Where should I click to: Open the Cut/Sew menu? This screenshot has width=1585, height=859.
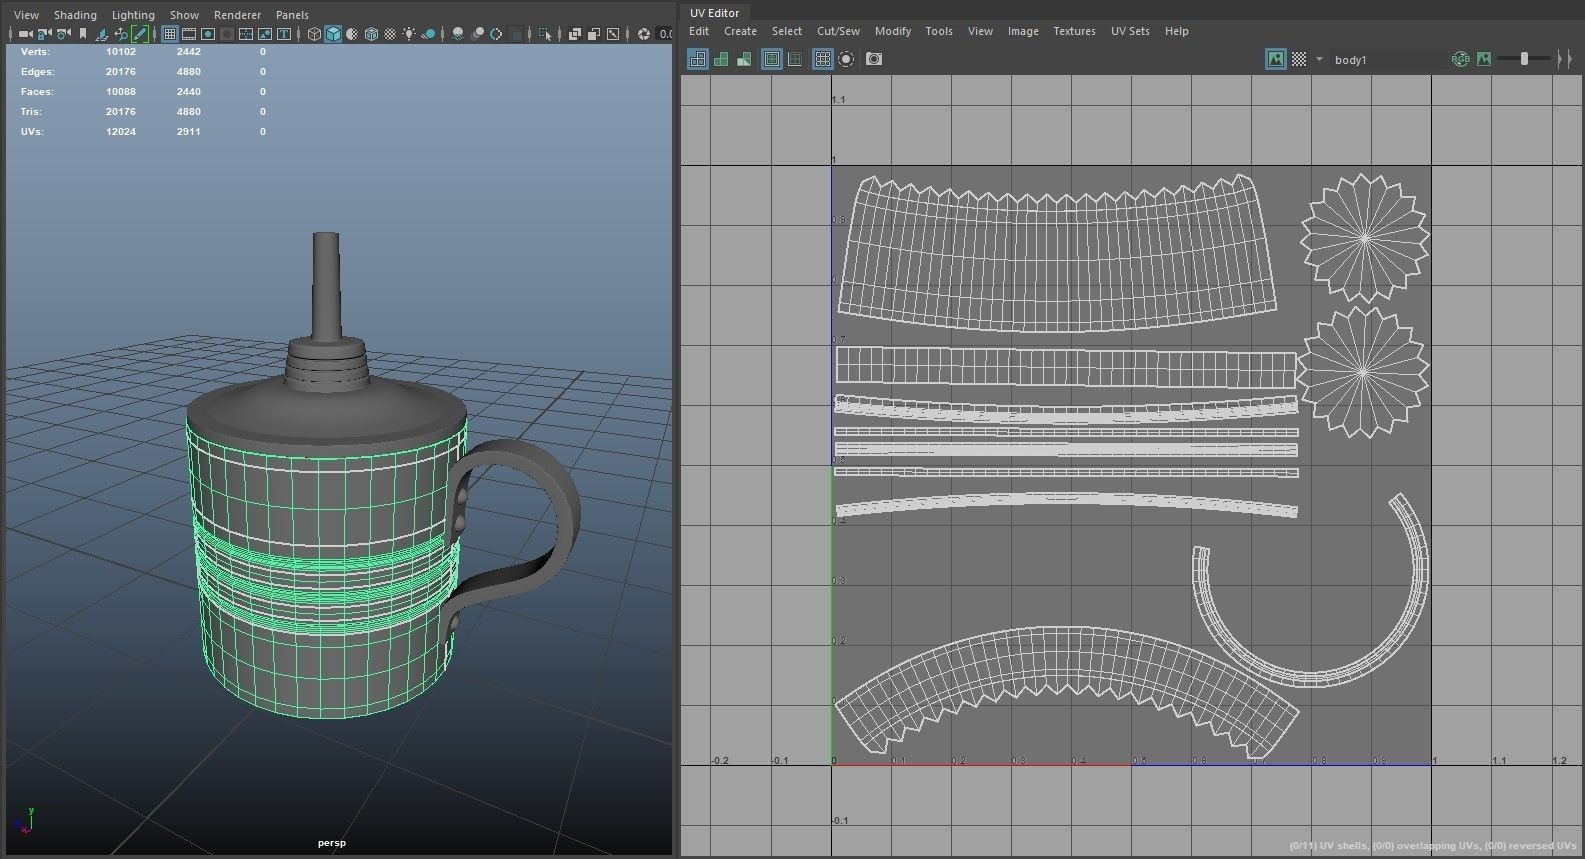[838, 31]
